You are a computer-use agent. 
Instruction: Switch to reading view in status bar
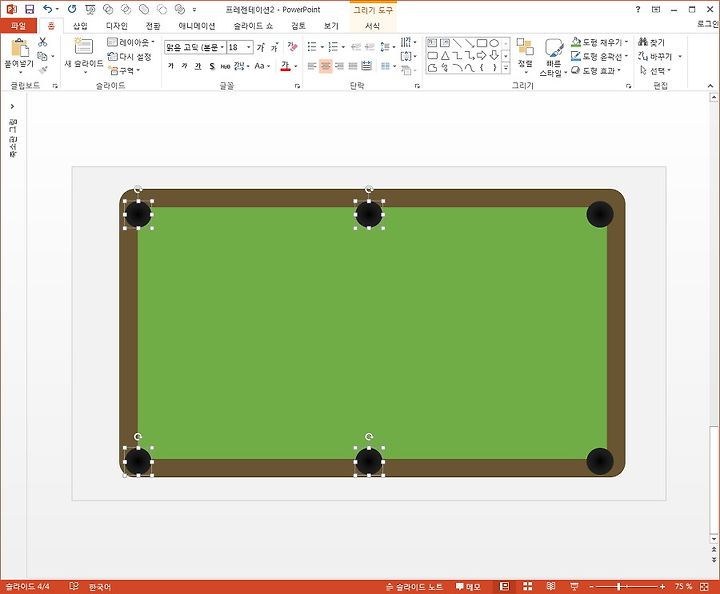pos(551,586)
